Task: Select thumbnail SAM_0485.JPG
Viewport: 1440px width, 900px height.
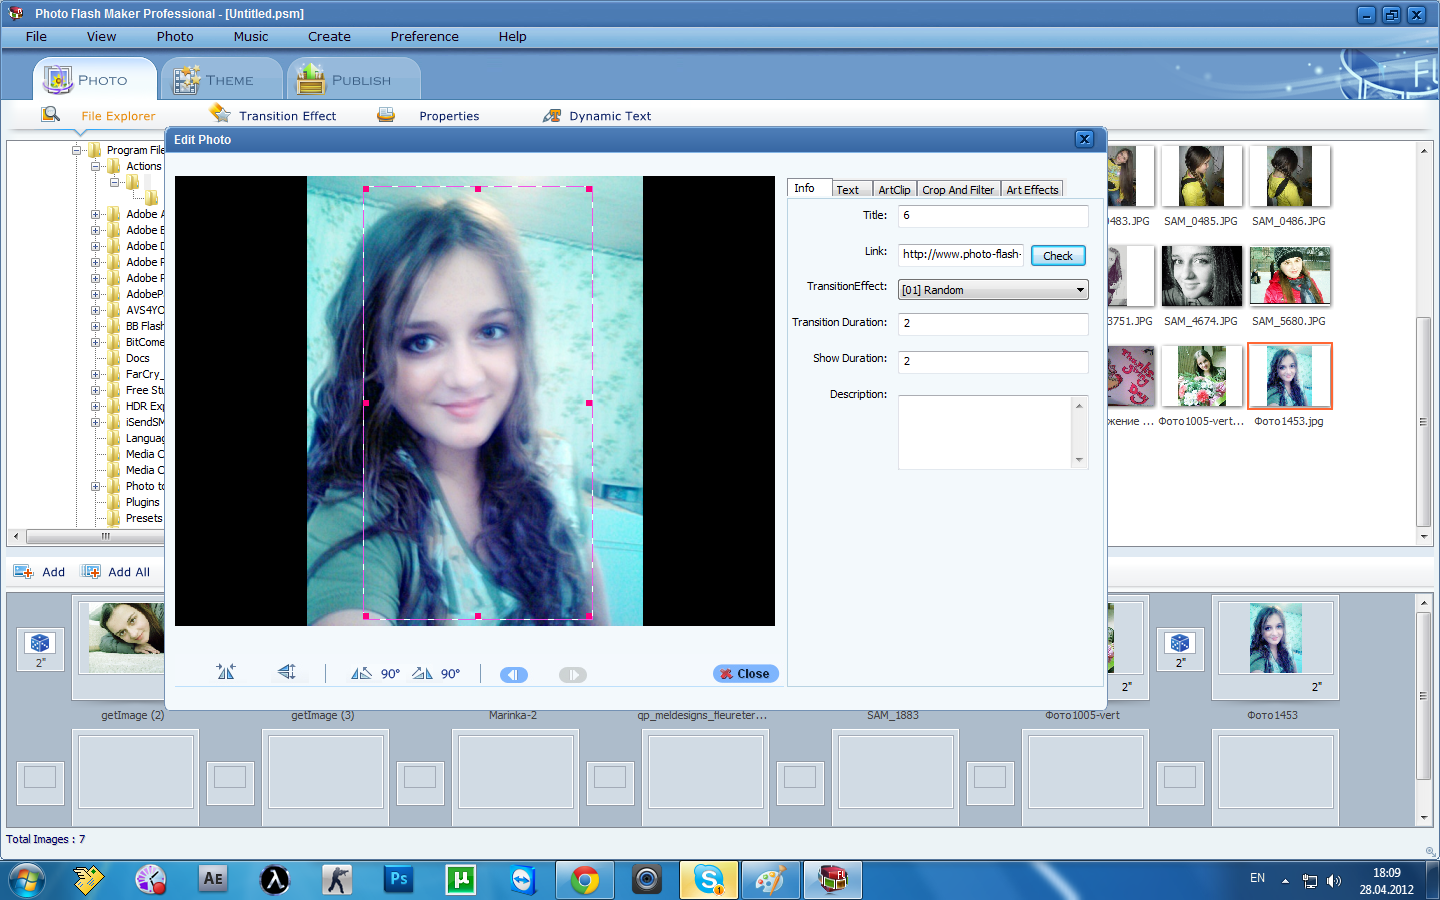Action: [x=1201, y=177]
